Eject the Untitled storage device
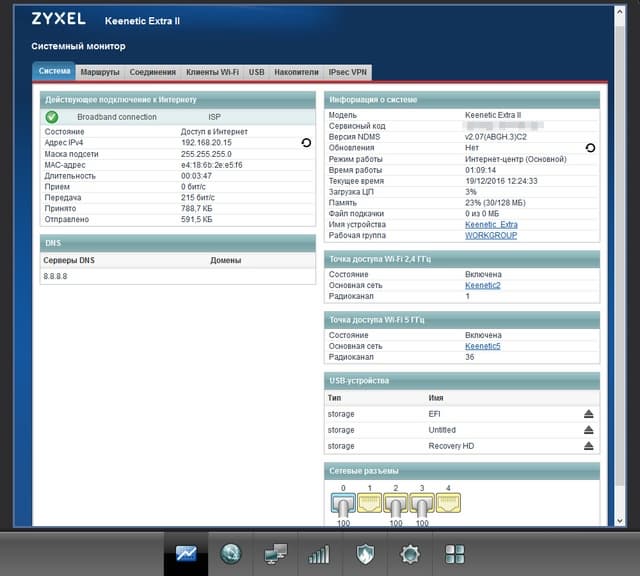The image size is (640, 576). coord(589,430)
